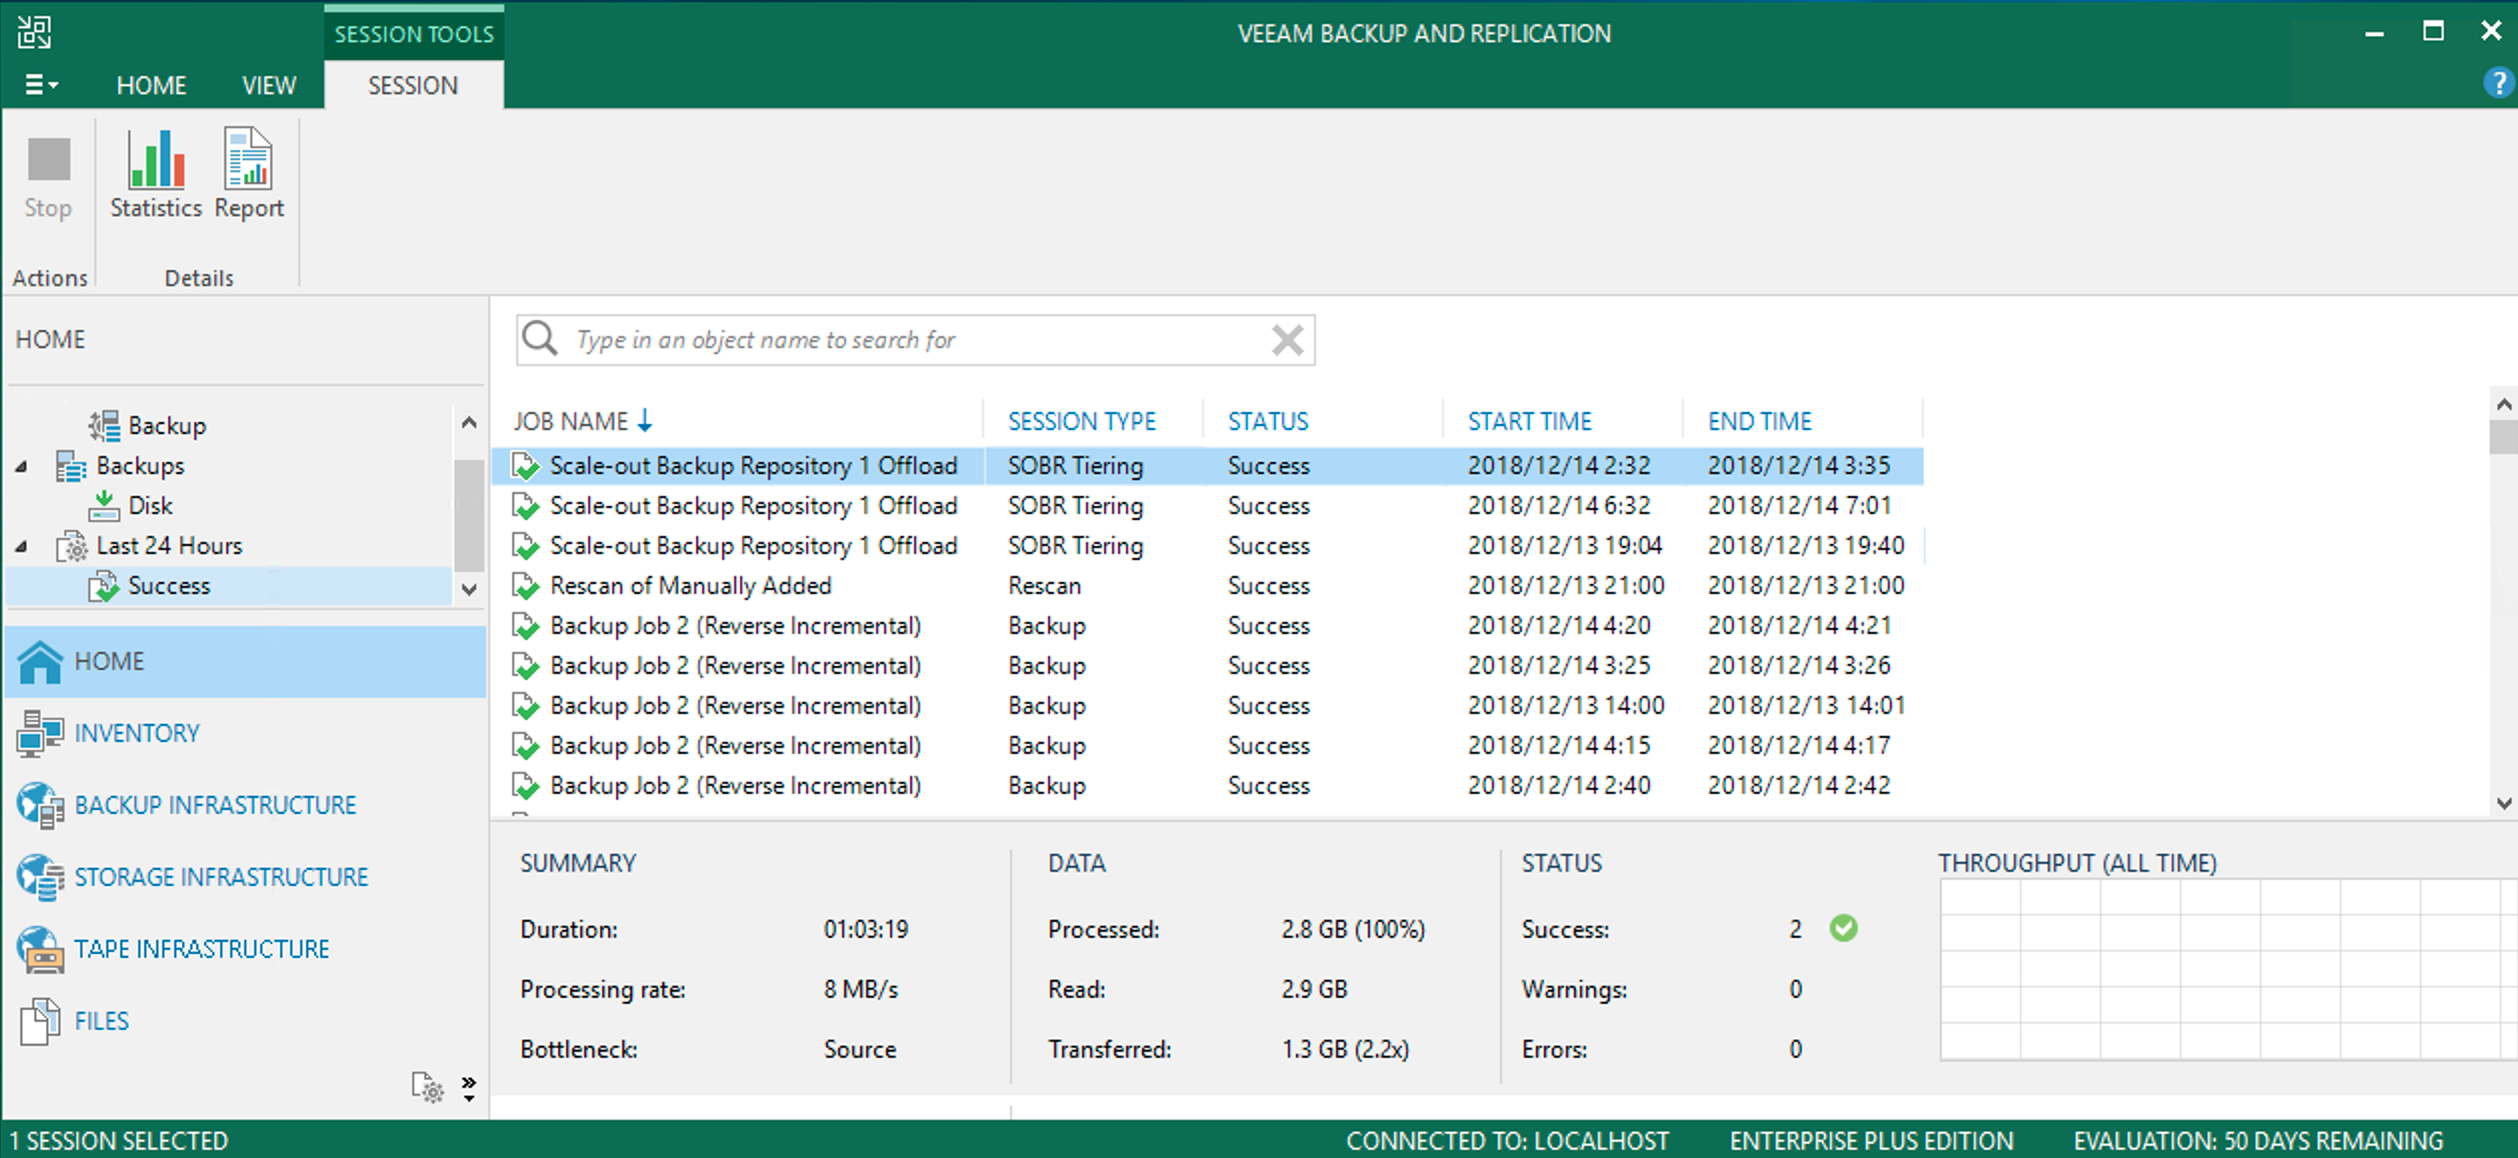The image size is (2518, 1158).
Task: Click the Stop action icon
Action: [x=46, y=176]
